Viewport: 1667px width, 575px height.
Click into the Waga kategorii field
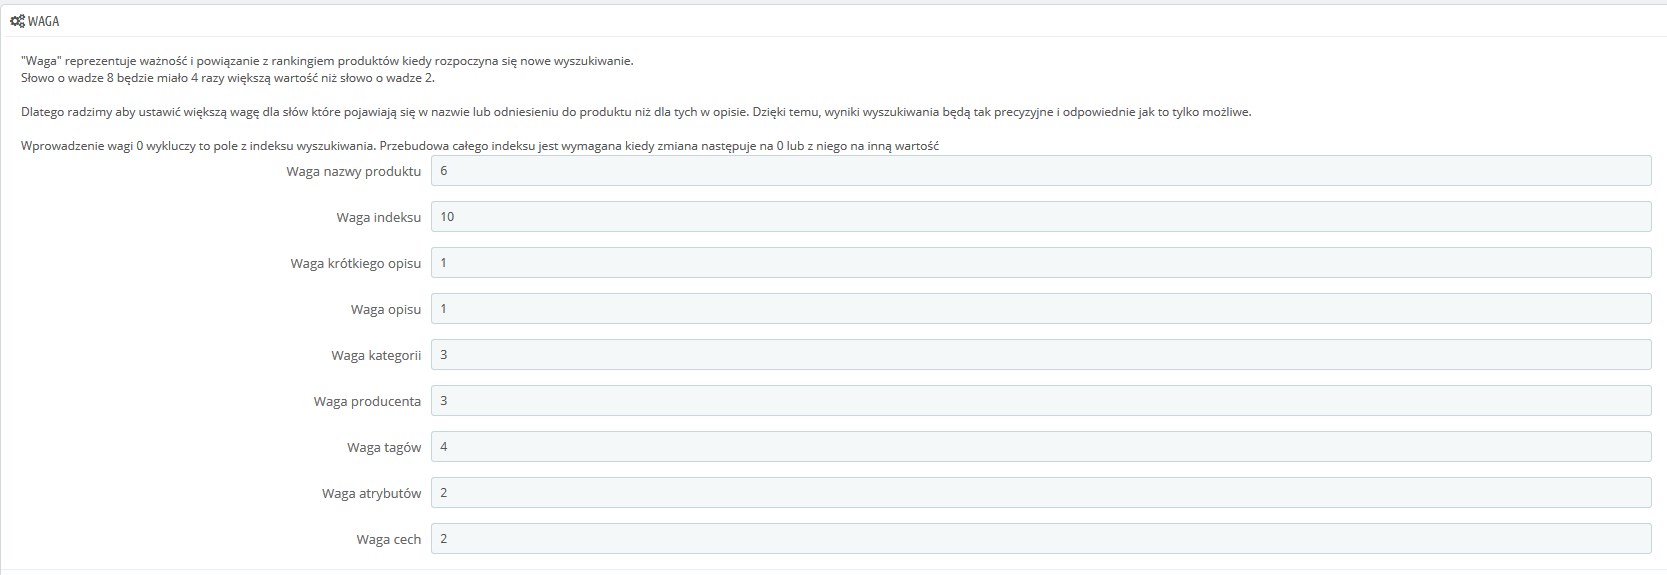coord(1041,355)
